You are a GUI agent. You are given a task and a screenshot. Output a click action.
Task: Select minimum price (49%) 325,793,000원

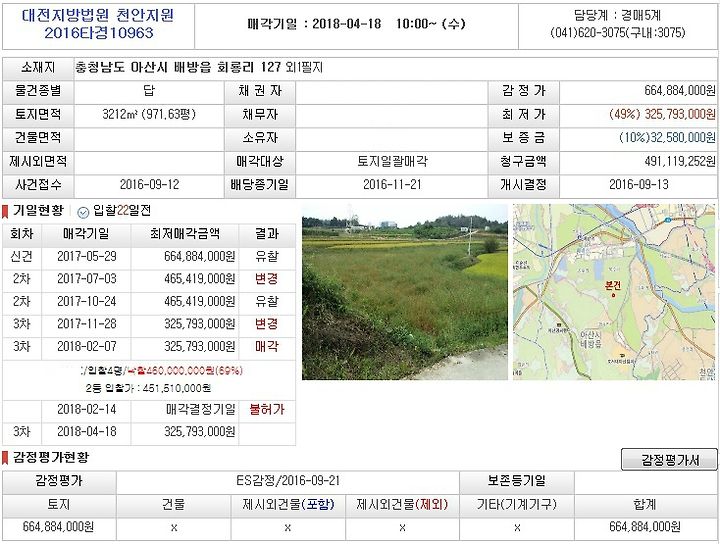[x=662, y=114]
